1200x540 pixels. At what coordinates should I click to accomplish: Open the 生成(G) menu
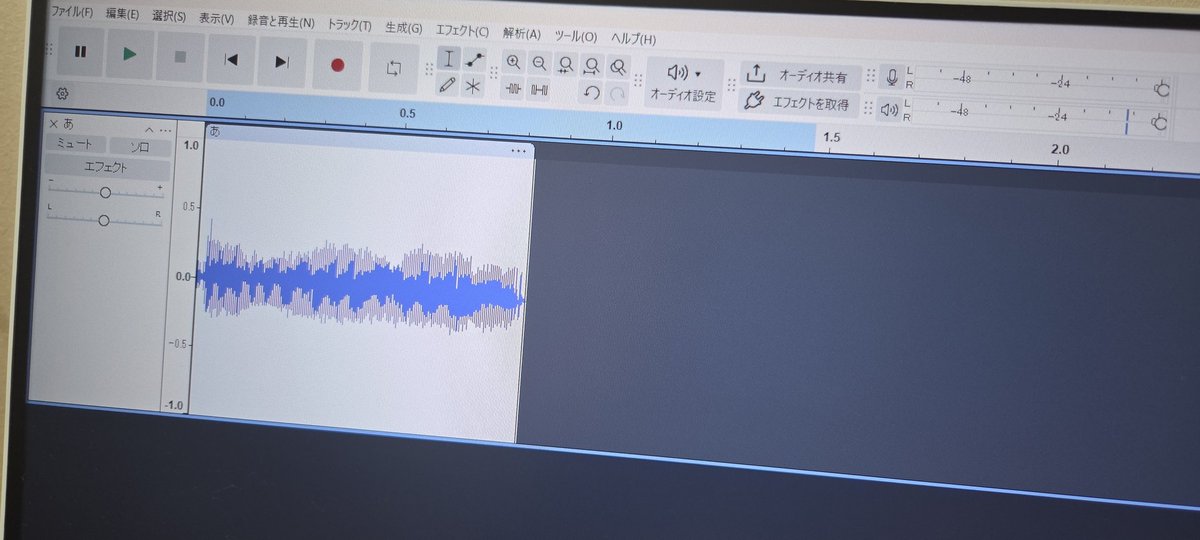pos(403,28)
